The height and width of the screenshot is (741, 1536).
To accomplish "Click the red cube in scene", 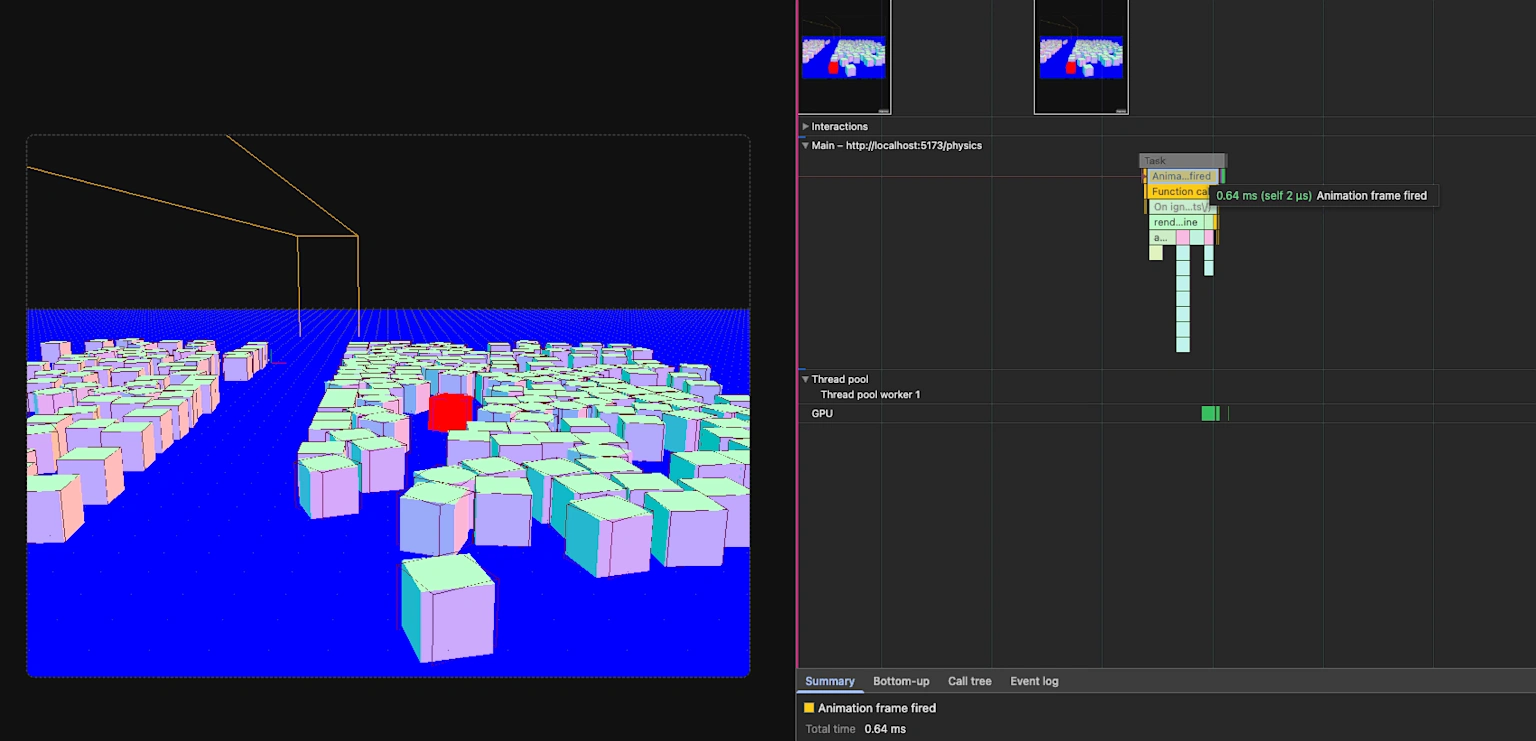I will pos(449,412).
